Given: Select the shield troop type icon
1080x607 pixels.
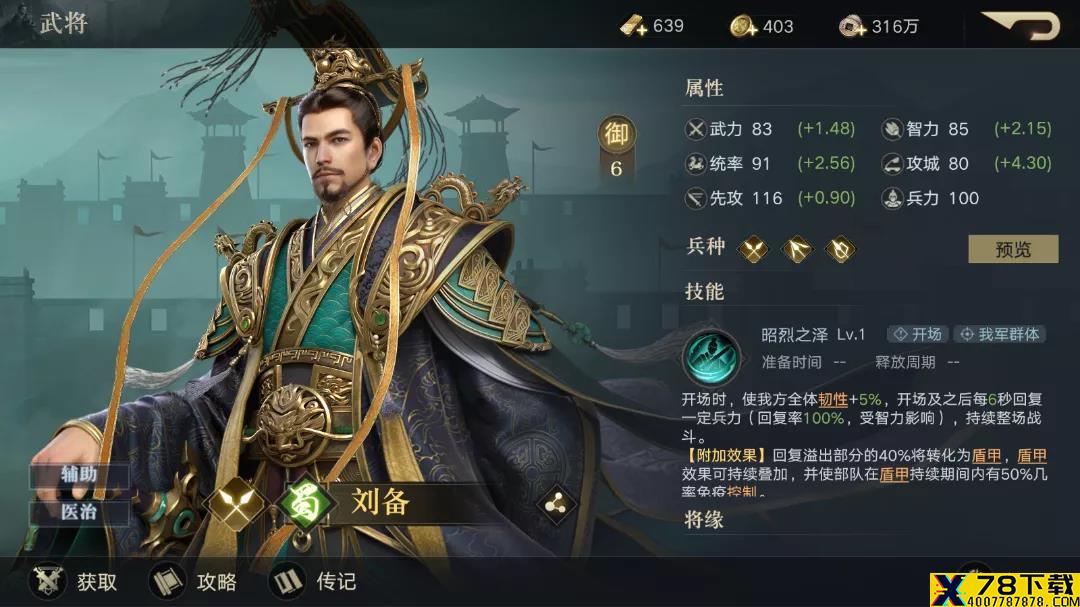Looking at the screenshot, I should (x=840, y=249).
